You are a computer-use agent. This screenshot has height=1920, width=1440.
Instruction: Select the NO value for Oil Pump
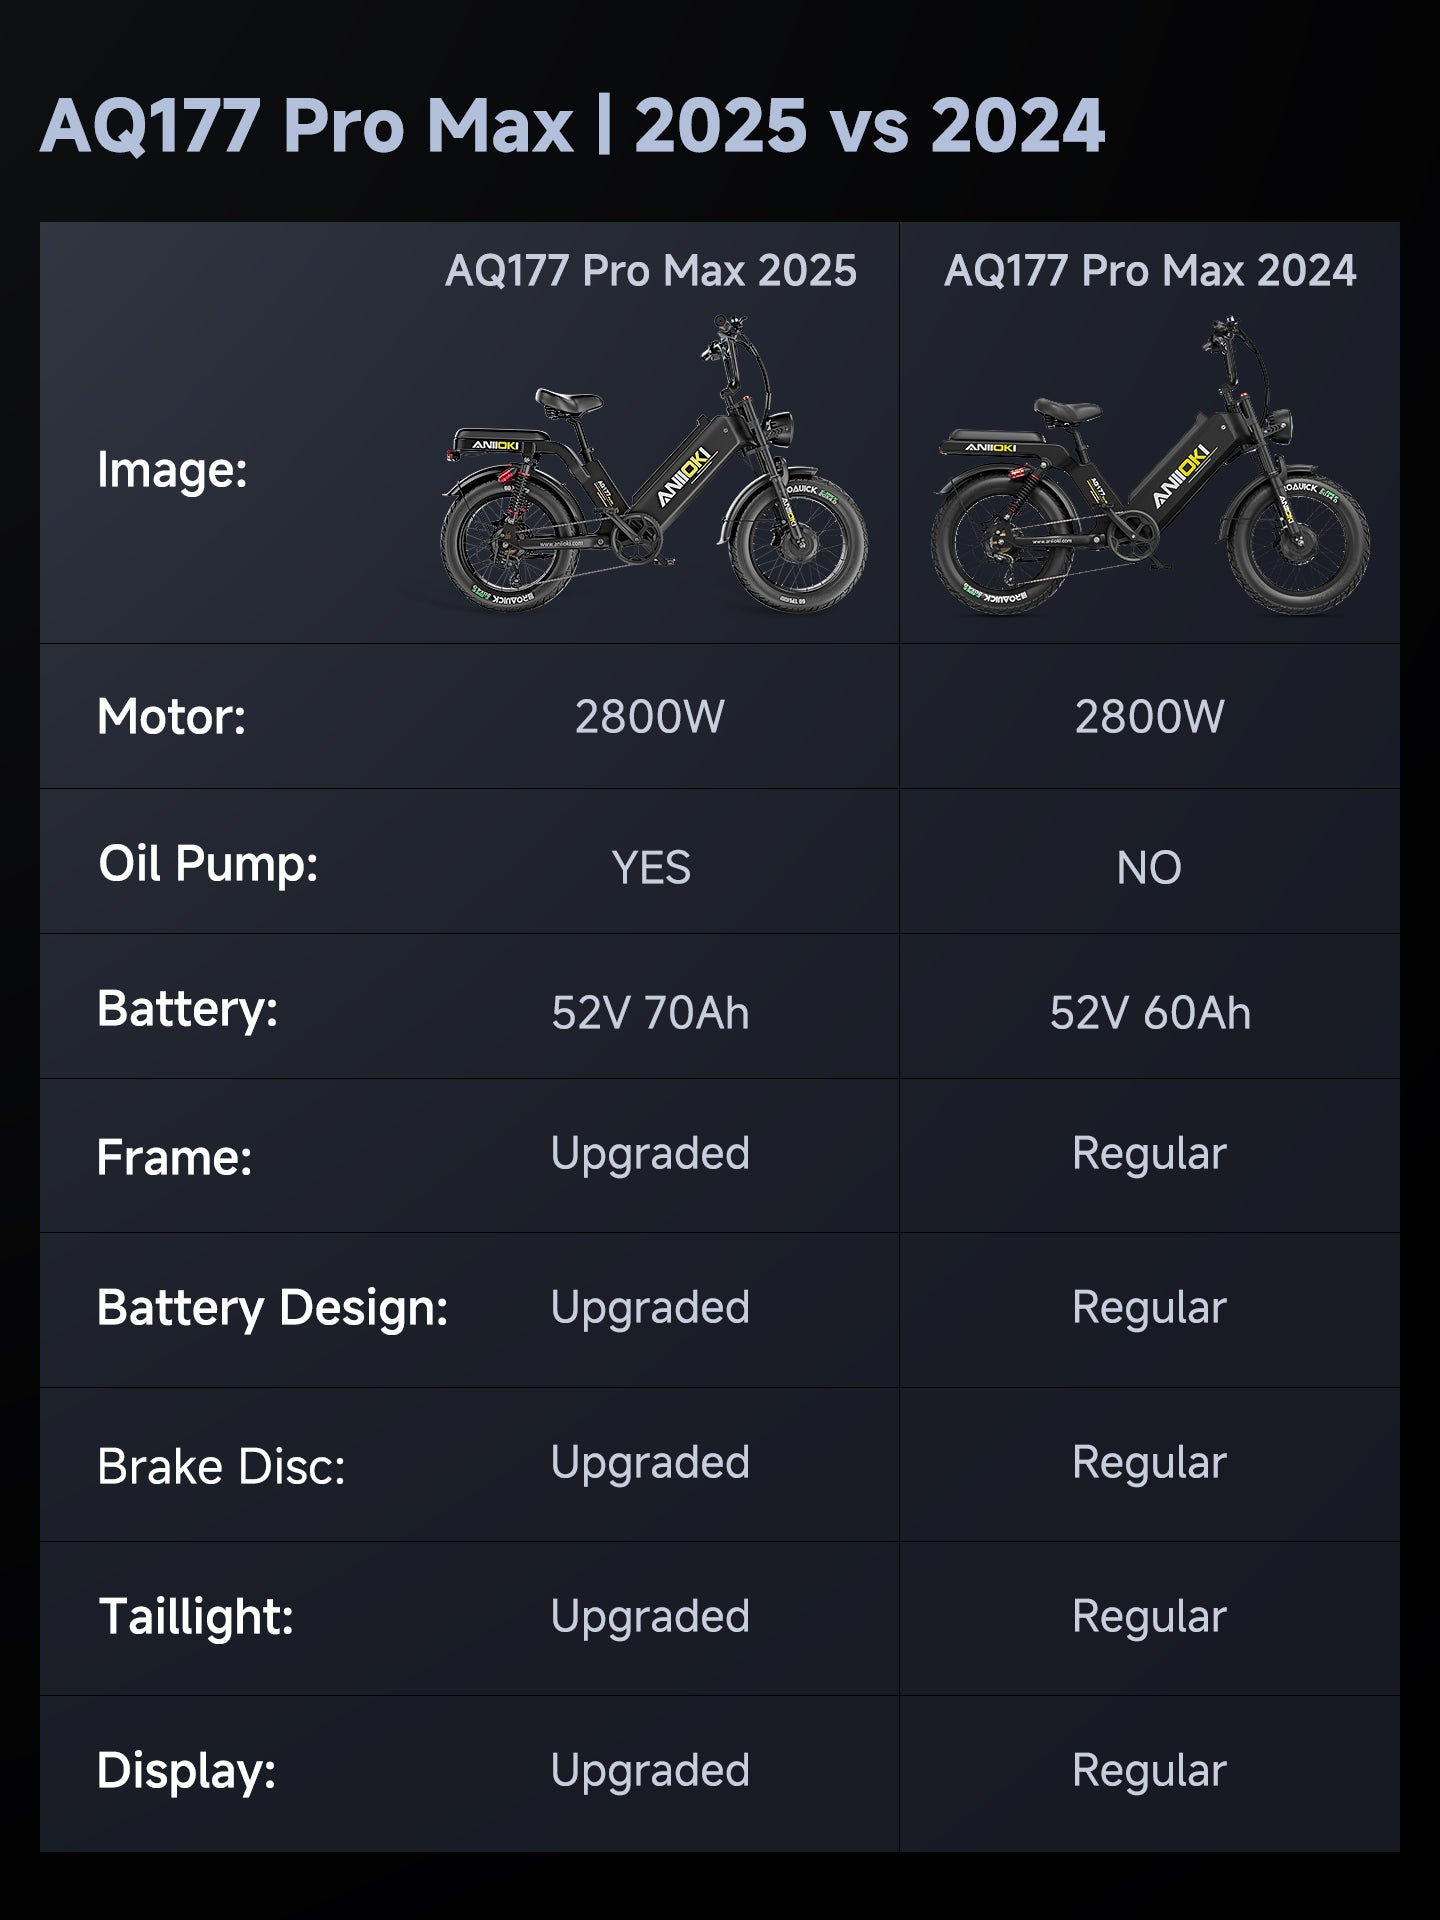pyautogui.click(x=1149, y=868)
